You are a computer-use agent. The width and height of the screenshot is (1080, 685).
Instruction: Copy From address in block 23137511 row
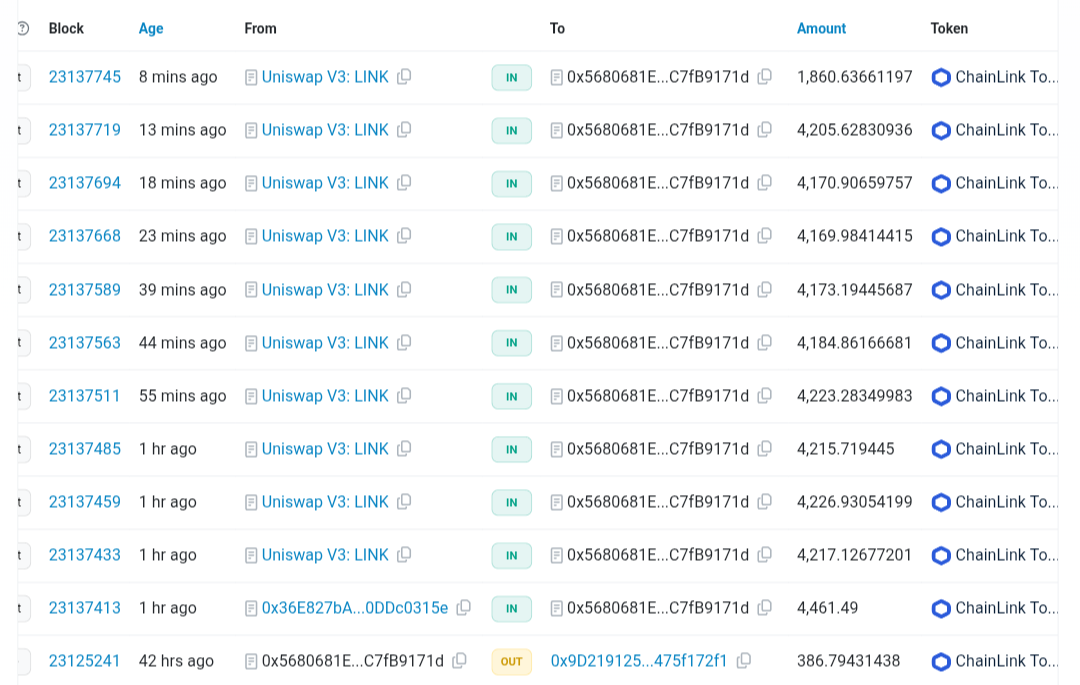404,396
